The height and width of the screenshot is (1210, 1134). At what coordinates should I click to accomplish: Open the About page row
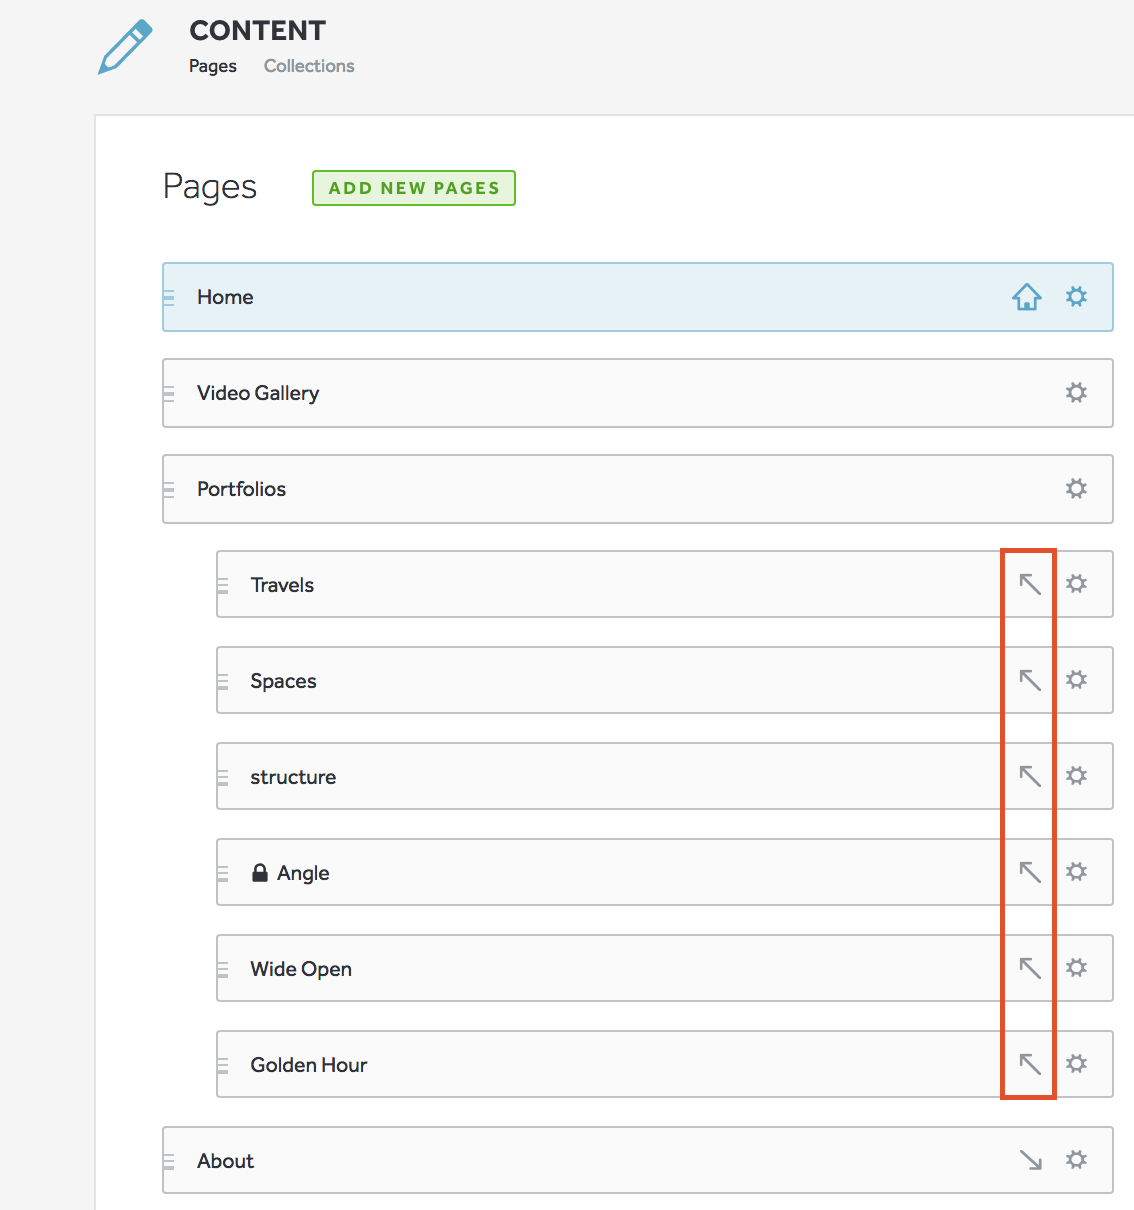pos(638,1160)
